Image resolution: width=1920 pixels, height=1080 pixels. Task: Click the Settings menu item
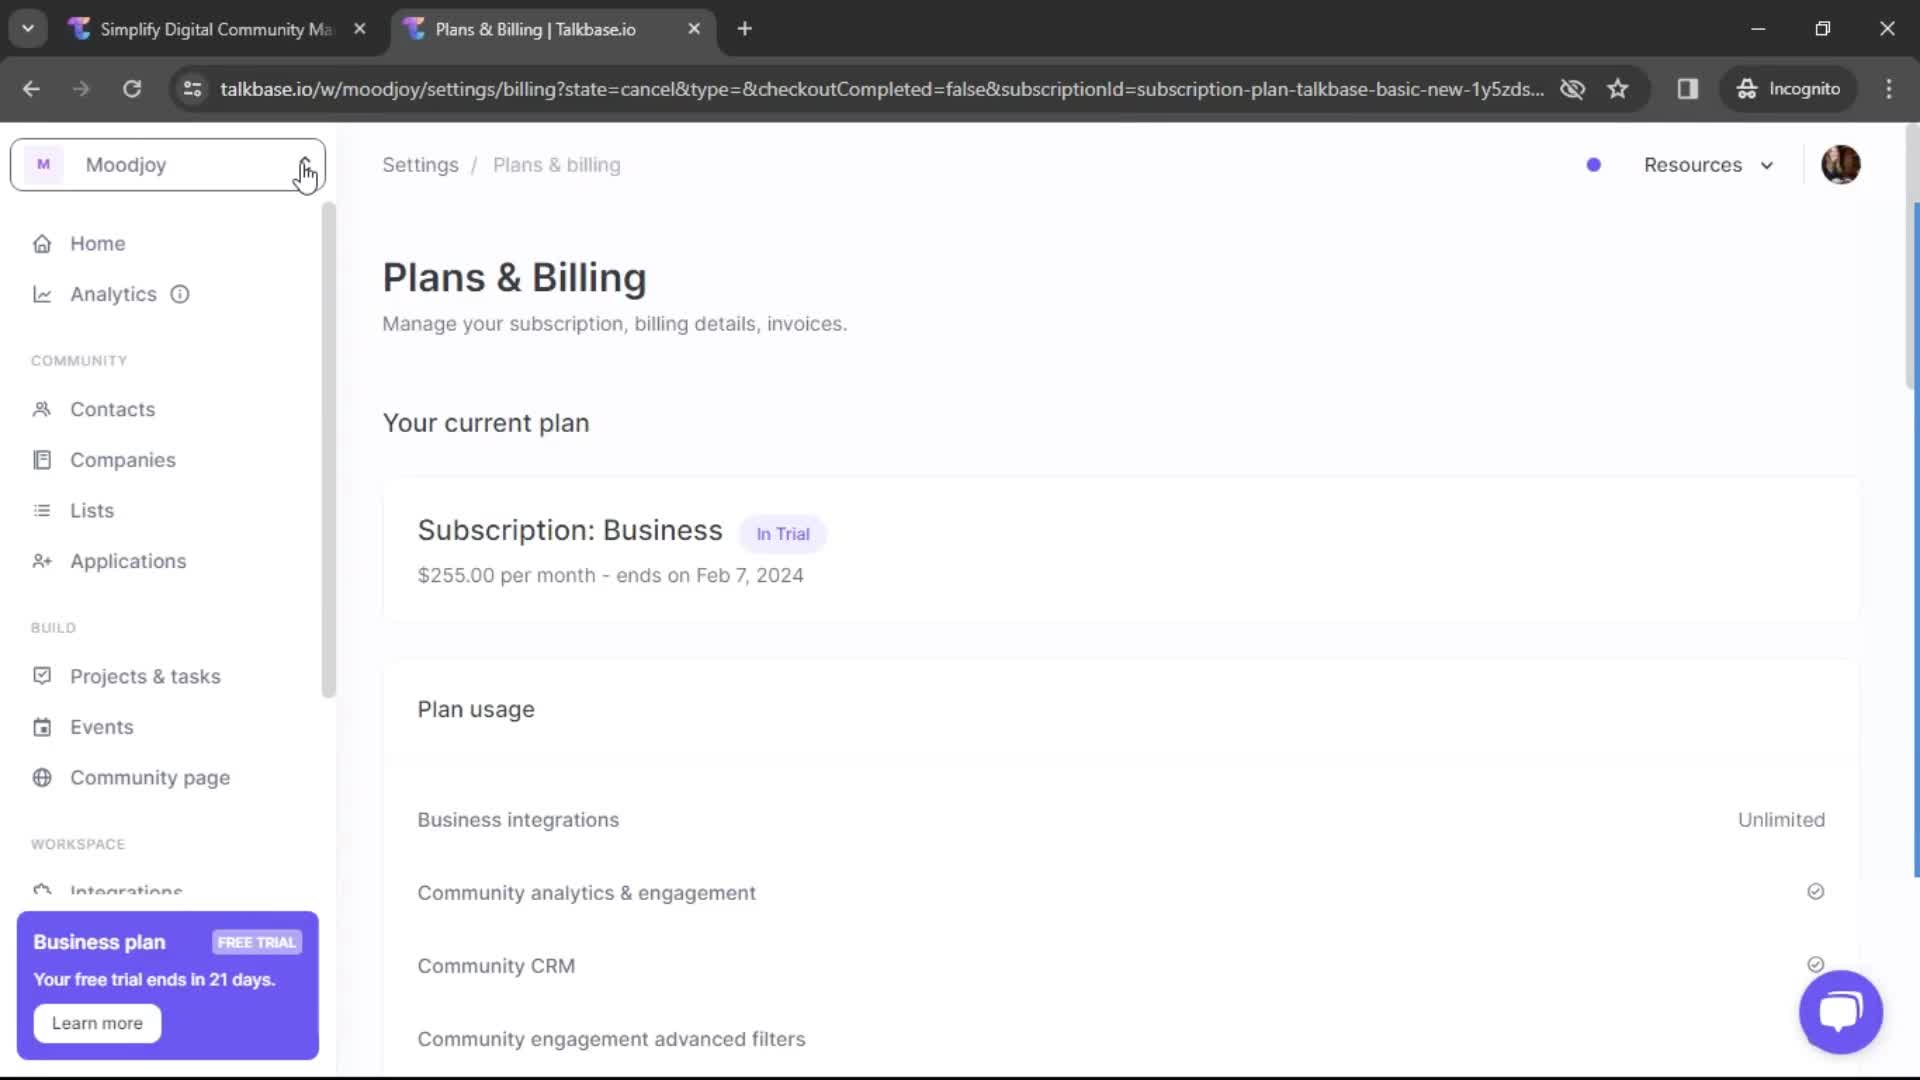click(419, 164)
